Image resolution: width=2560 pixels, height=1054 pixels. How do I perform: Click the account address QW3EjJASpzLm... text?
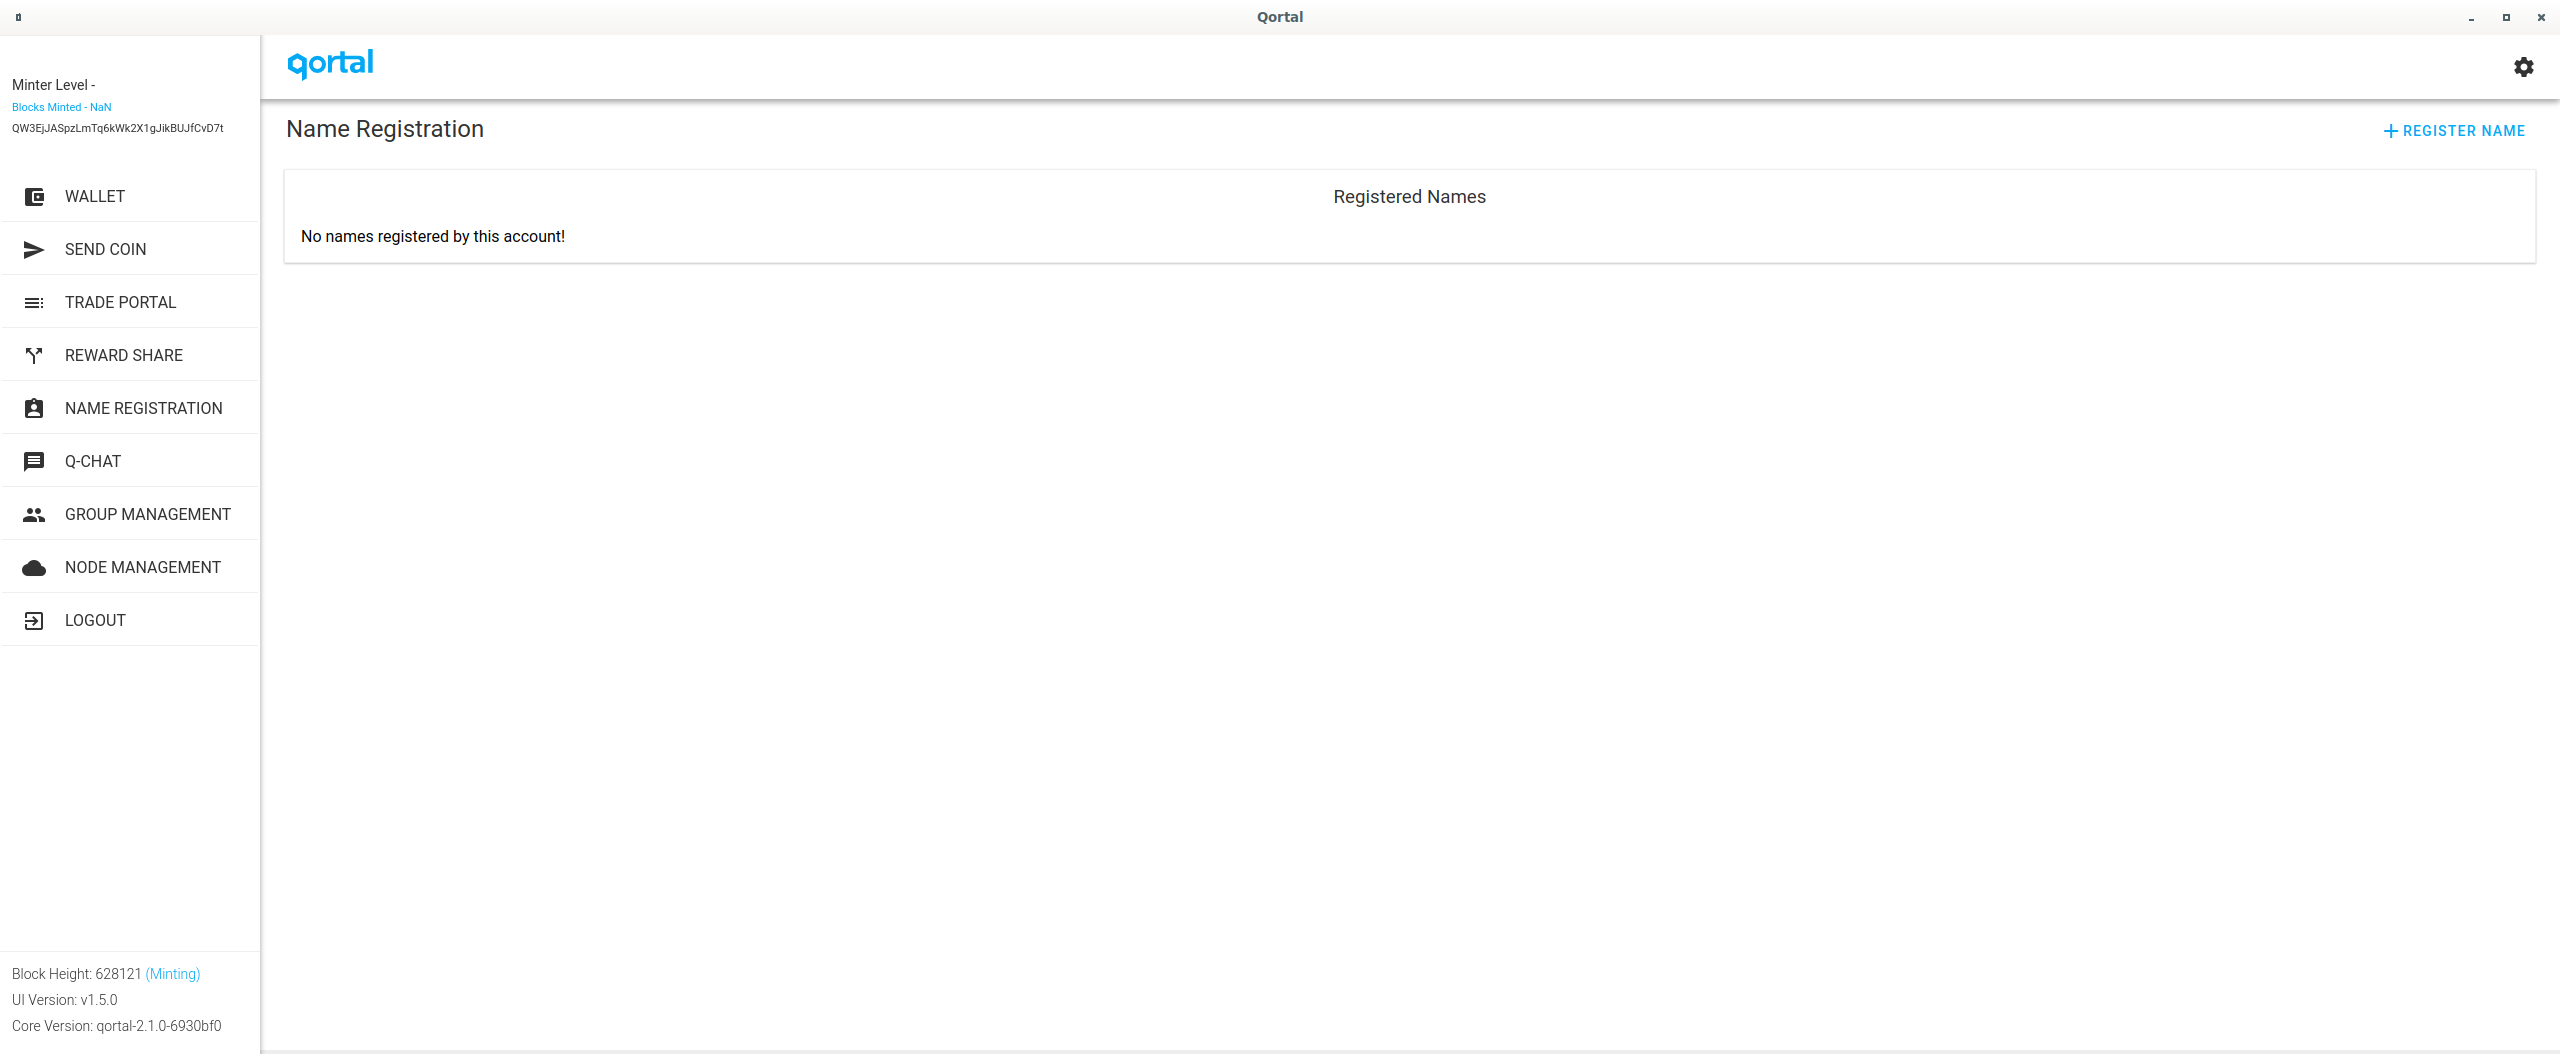click(x=118, y=128)
